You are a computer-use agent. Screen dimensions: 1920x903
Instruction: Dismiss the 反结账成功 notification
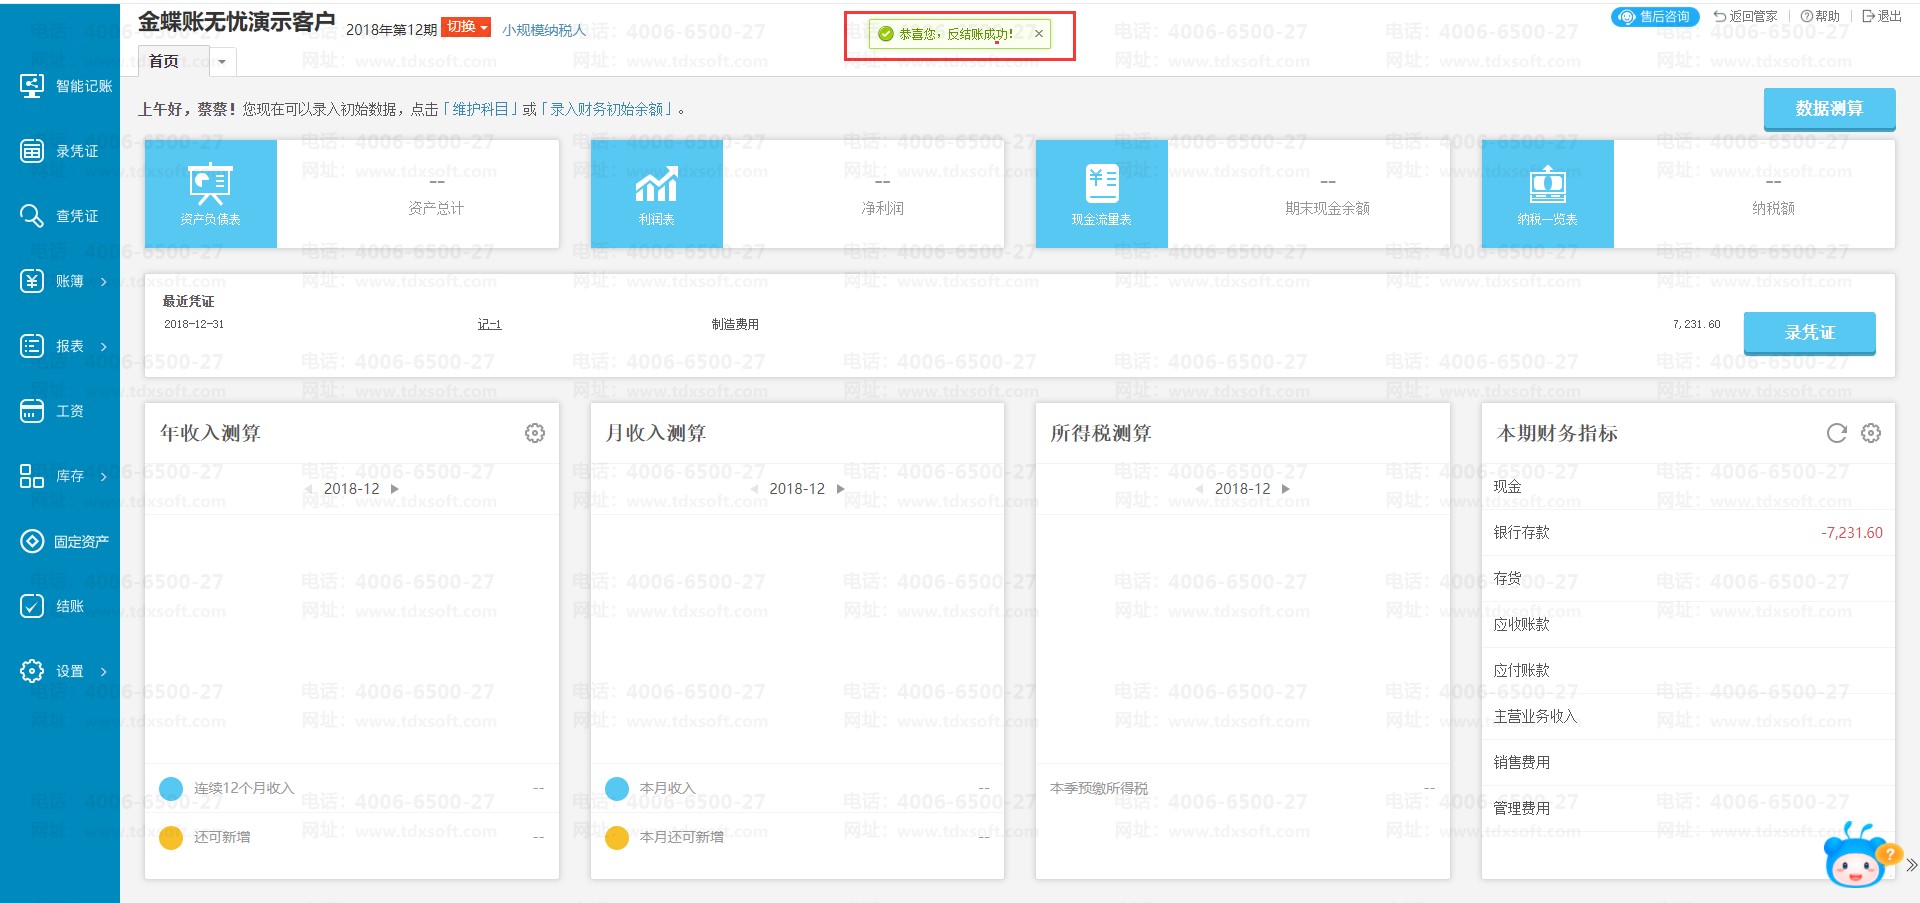[x=1039, y=34]
